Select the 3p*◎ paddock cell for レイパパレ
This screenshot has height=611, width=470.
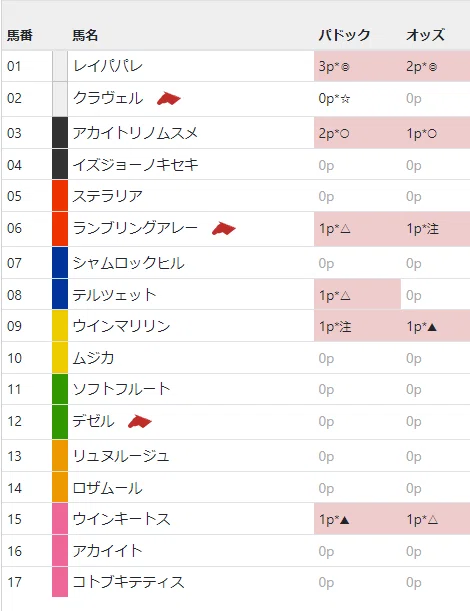[357, 66]
